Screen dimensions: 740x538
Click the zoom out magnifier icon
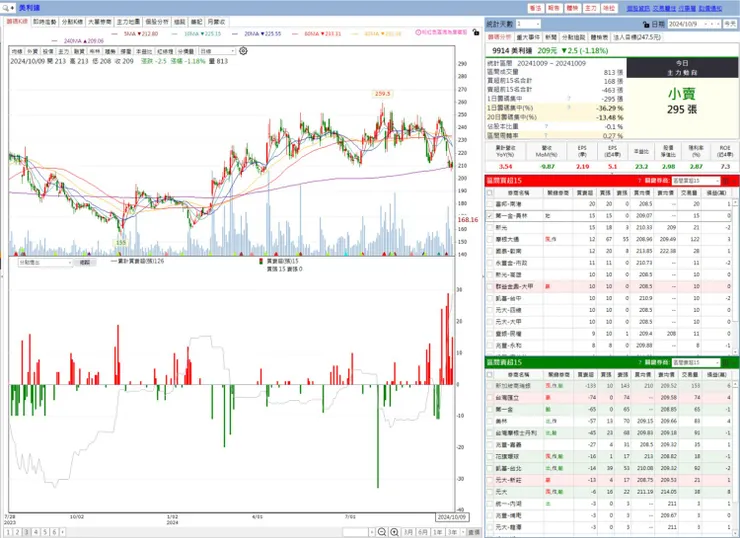(382, 532)
